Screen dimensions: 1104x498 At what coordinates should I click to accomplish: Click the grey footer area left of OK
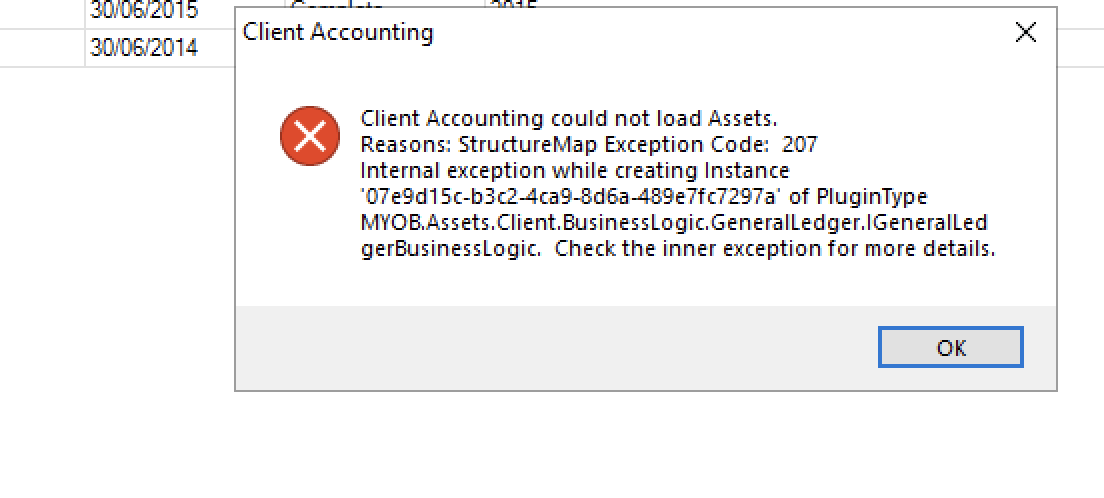pos(550,347)
